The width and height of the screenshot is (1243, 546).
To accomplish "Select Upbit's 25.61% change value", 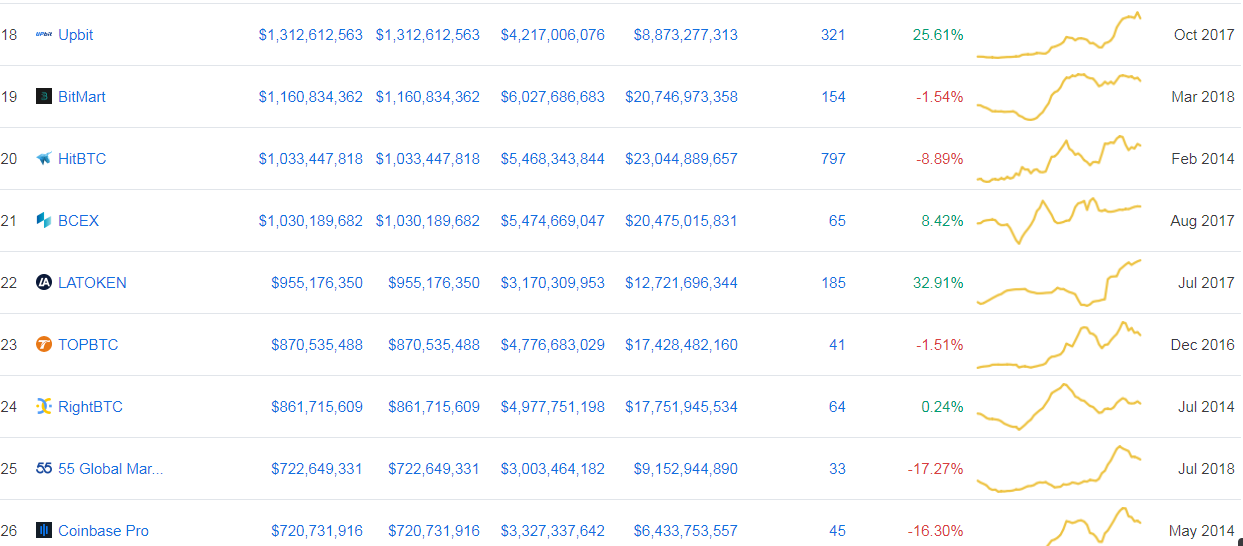I will coord(938,35).
